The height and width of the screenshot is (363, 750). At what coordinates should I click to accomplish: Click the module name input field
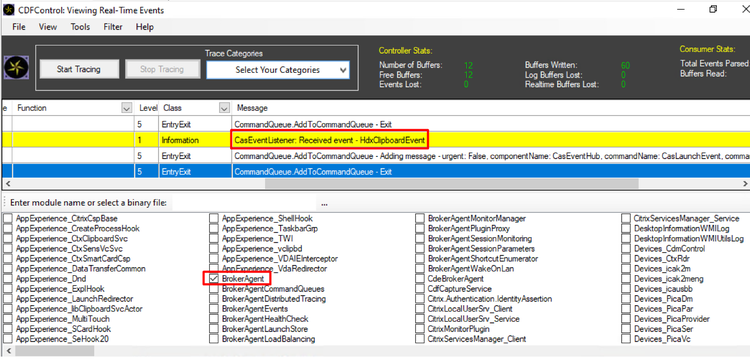point(244,203)
